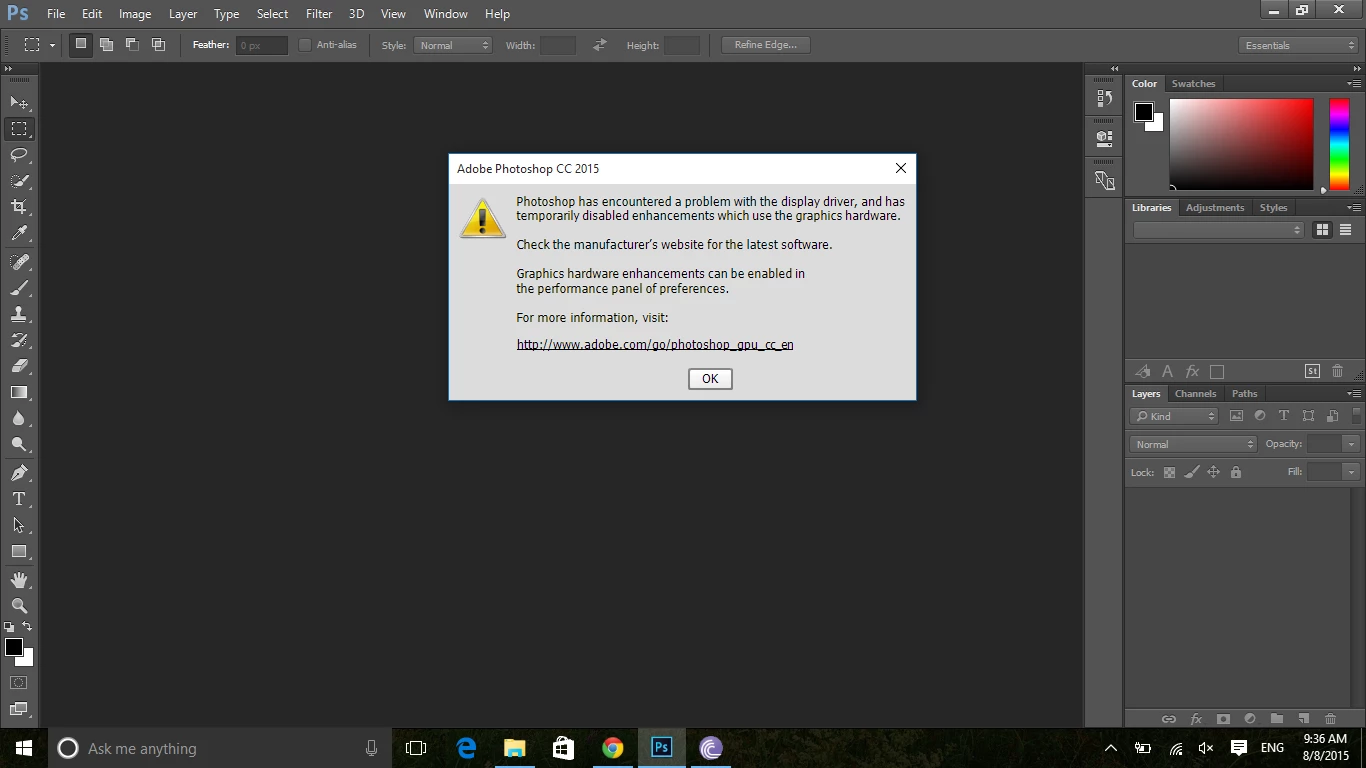This screenshot has height=768, width=1366.
Task: Select the Dodge tool
Action: (x=19, y=445)
